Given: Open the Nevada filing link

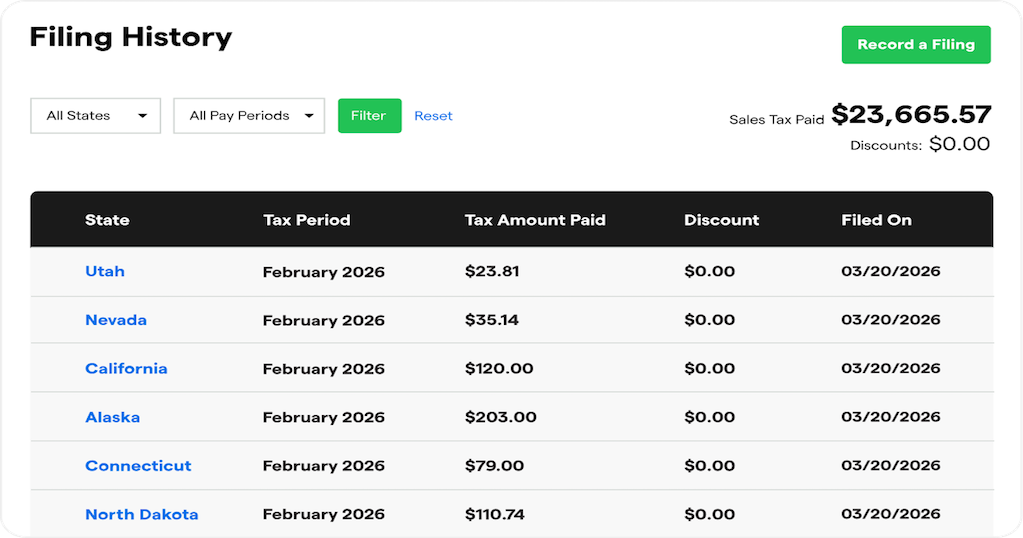Looking at the screenshot, I should (116, 320).
